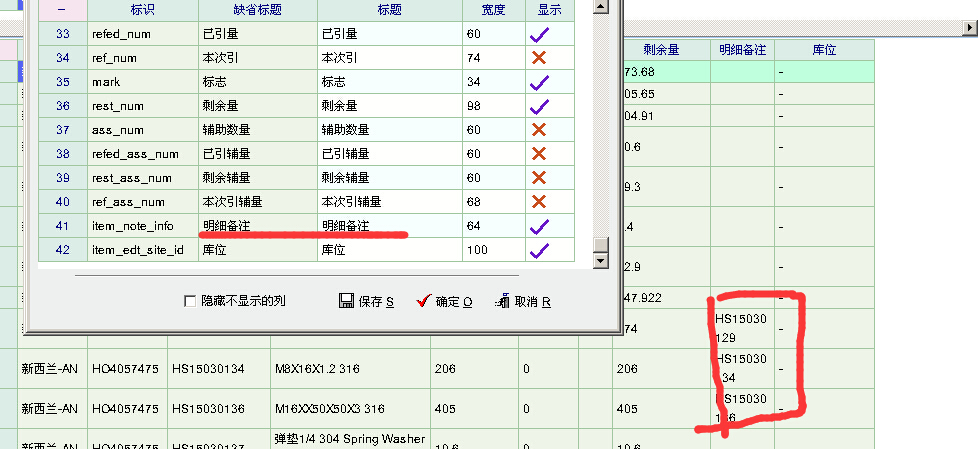The width and height of the screenshot is (978, 449).
Task: Click display checkmark in mark row
Action: 540,82
